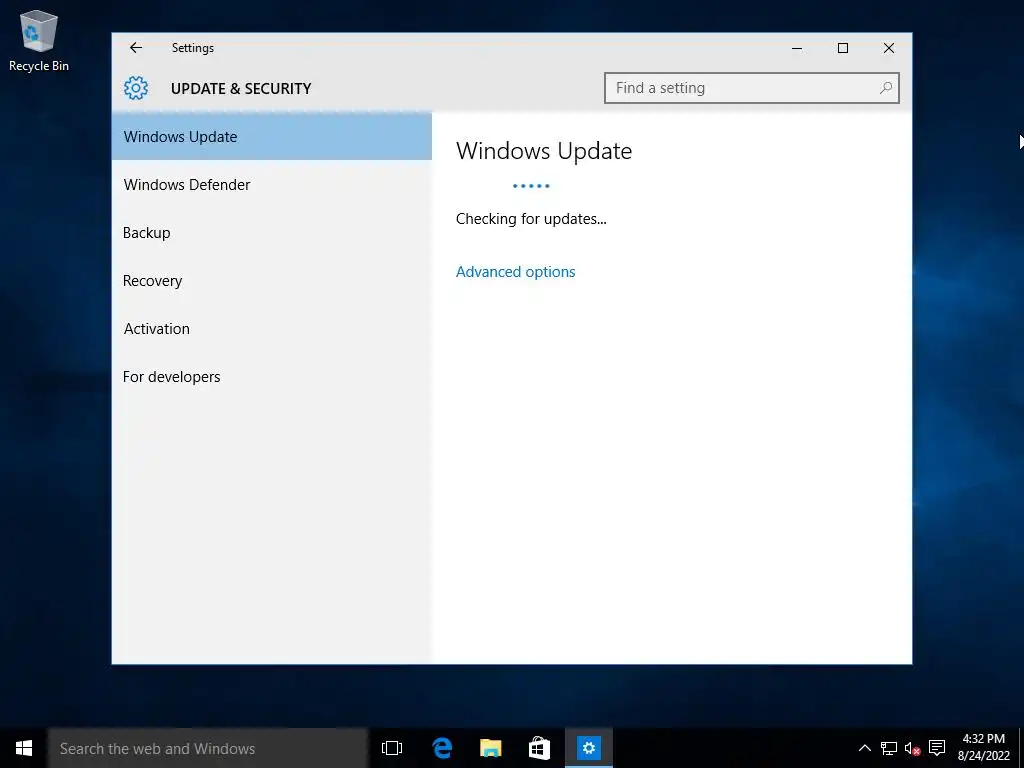
Task: Click the Windows Update page heading
Action: (x=544, y=151)
